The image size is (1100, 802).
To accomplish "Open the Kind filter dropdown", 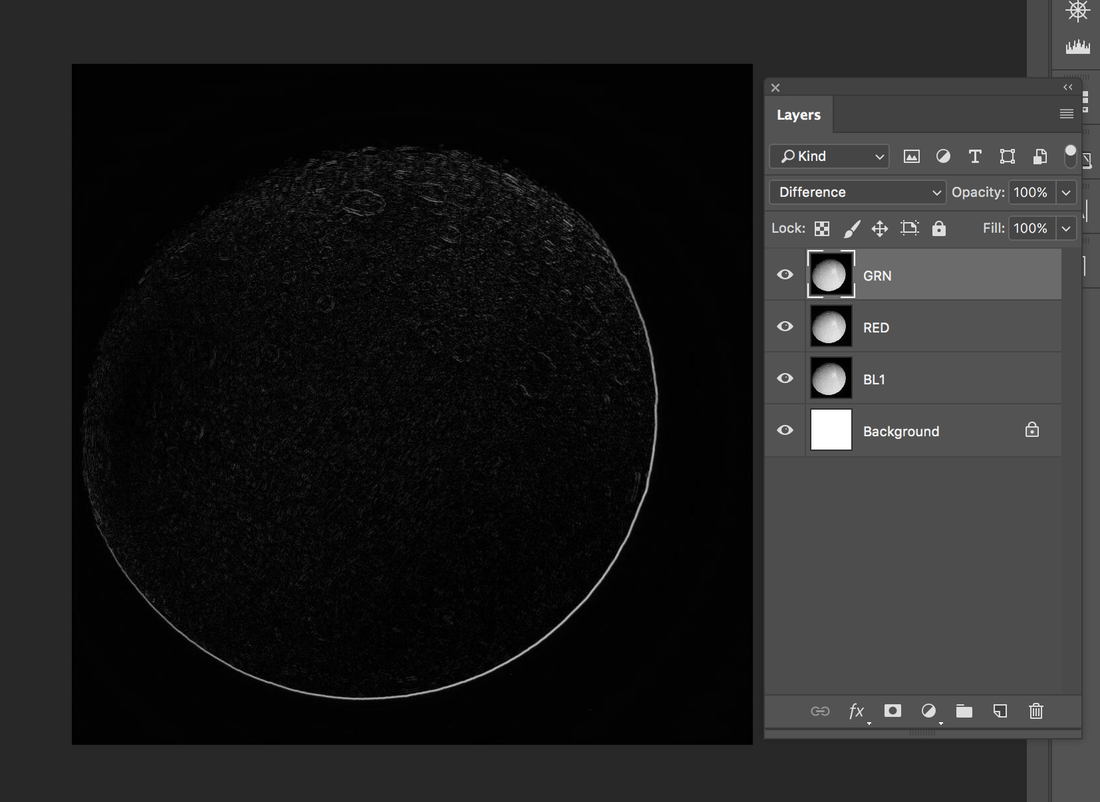I will pos(829,156).
